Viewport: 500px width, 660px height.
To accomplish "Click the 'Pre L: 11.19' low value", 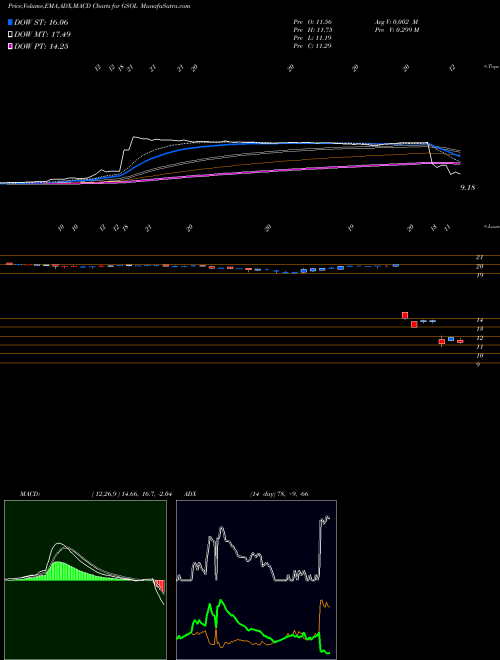I will pyautogui.click(x=313, y=37).
